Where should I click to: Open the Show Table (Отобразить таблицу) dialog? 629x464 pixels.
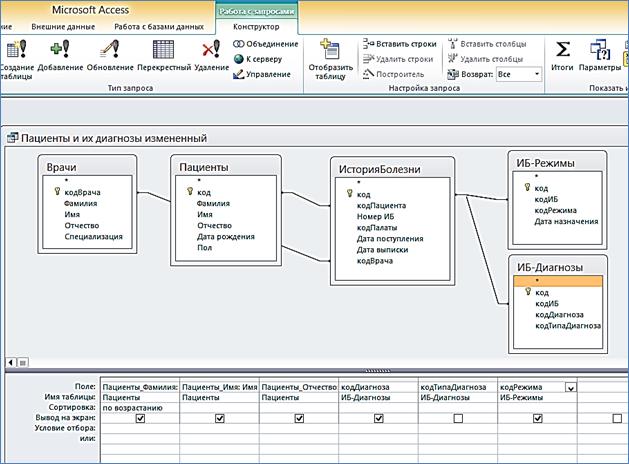331,59
